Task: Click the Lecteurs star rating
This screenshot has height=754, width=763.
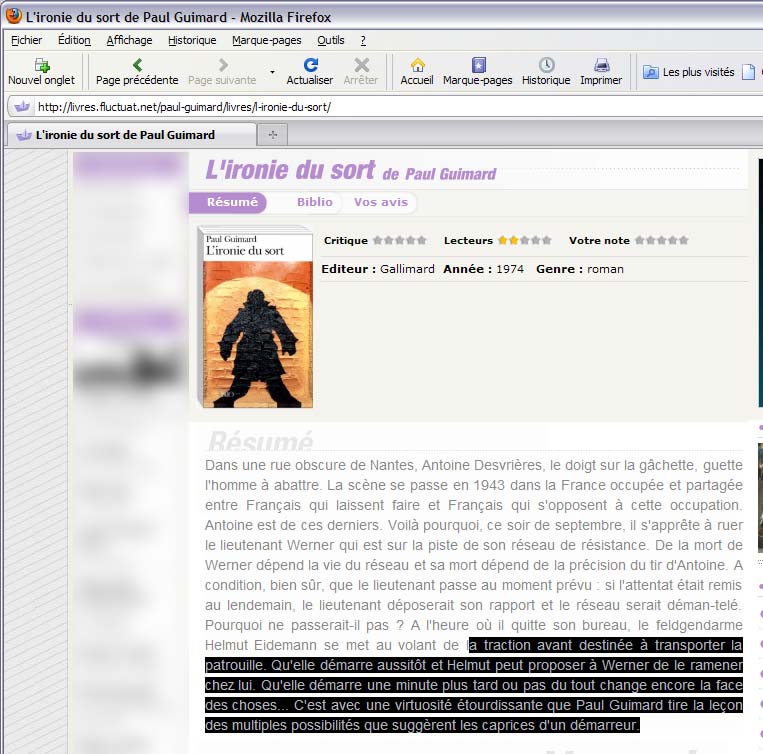Action: coord(525,240)
